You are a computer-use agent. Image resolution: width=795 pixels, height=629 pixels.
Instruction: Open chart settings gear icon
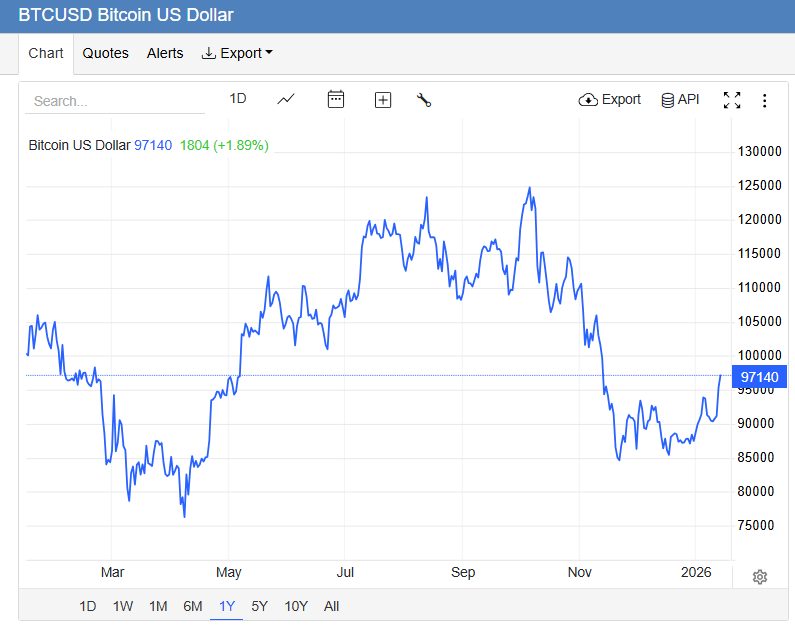click(760, 577)
